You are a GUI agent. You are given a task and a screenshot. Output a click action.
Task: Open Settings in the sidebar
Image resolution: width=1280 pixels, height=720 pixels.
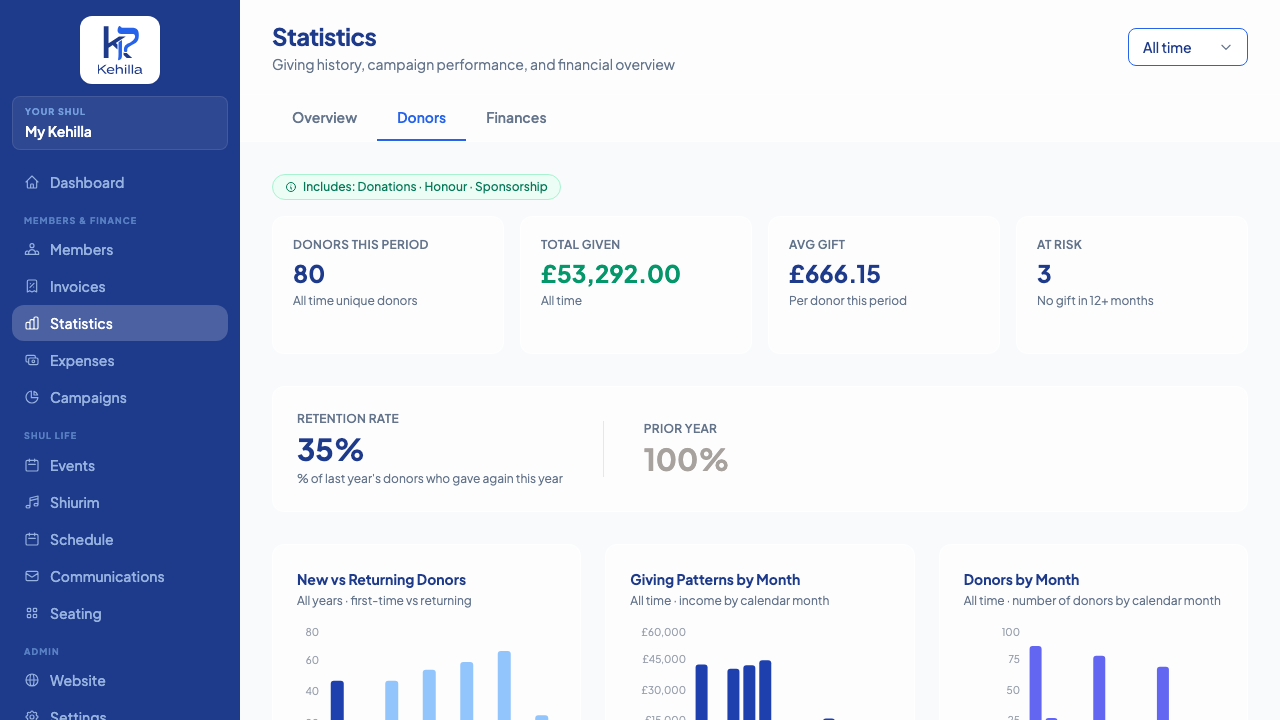[x=120, y=712]
